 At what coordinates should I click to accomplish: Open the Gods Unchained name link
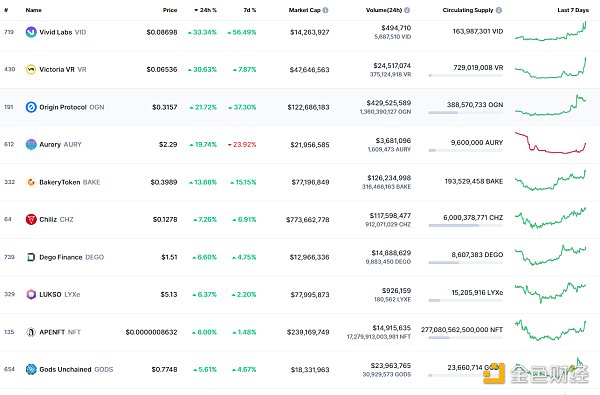(65, 369)
